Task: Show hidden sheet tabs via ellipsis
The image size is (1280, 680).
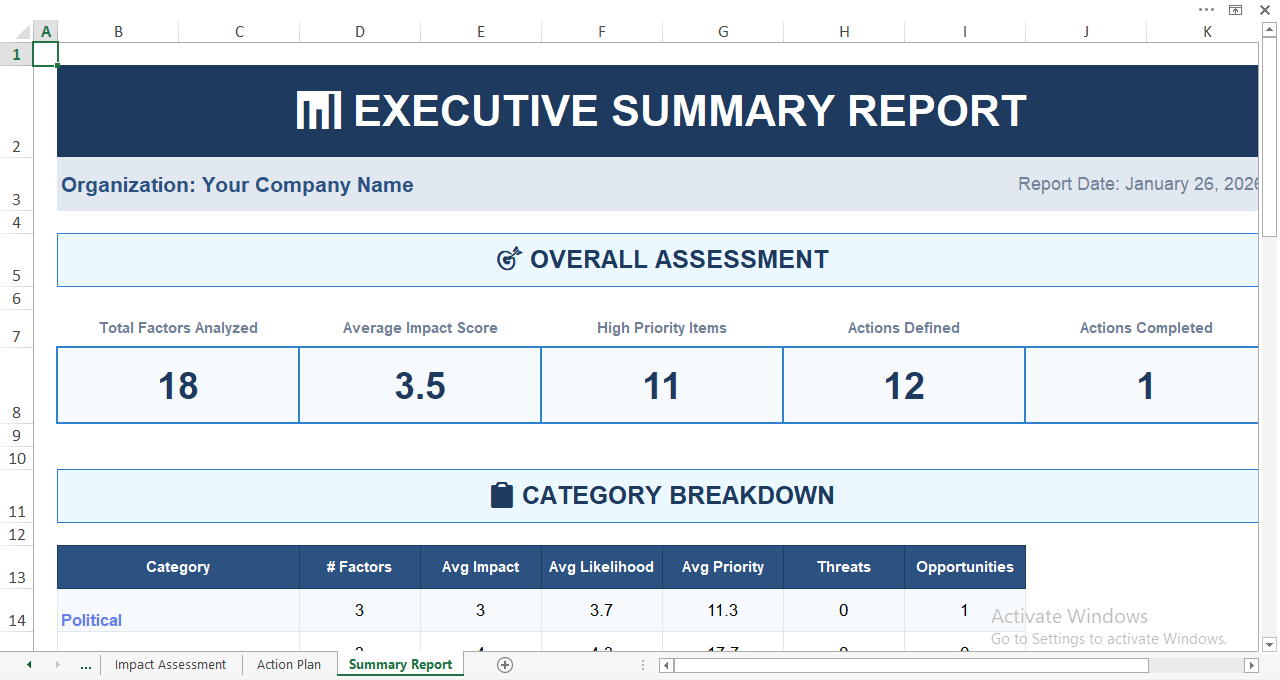Action: pos(85,665)
